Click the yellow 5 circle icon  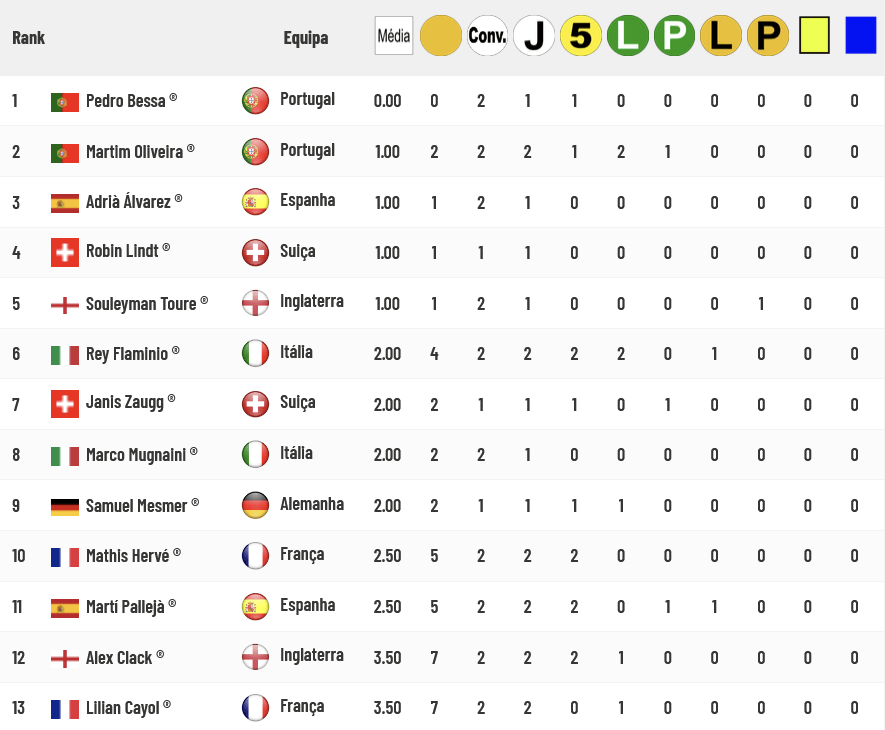pos(581,36)
